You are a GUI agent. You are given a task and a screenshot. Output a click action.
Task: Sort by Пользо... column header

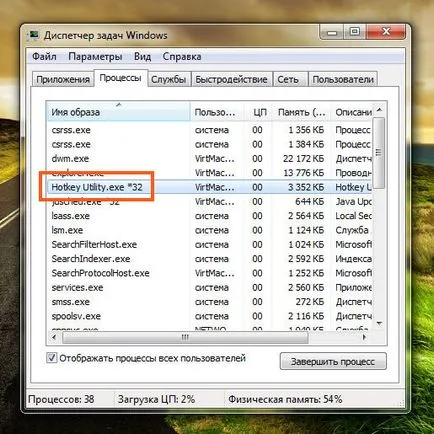[x=217, y=112]
